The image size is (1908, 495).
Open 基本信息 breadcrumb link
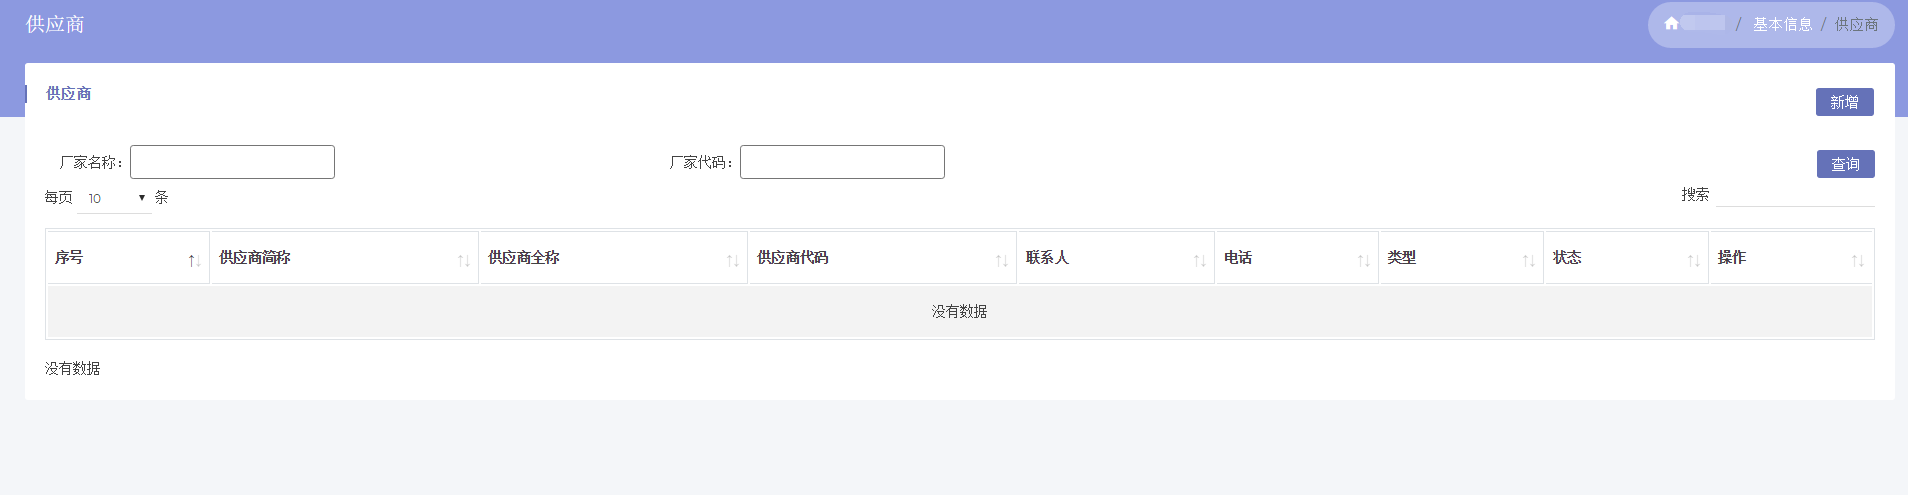[1782, 24]
